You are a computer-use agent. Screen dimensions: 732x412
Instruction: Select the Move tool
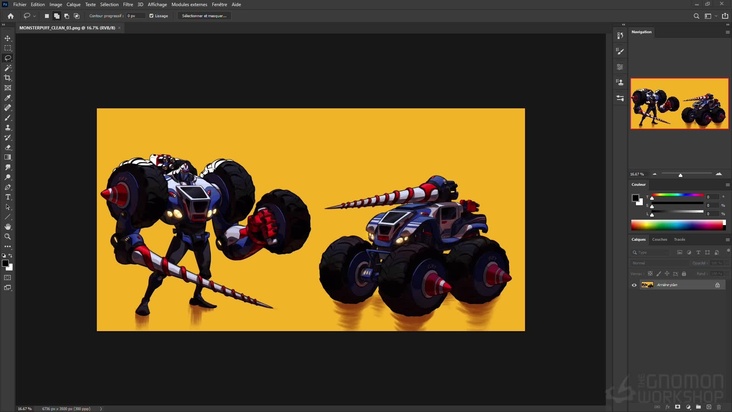8,38
